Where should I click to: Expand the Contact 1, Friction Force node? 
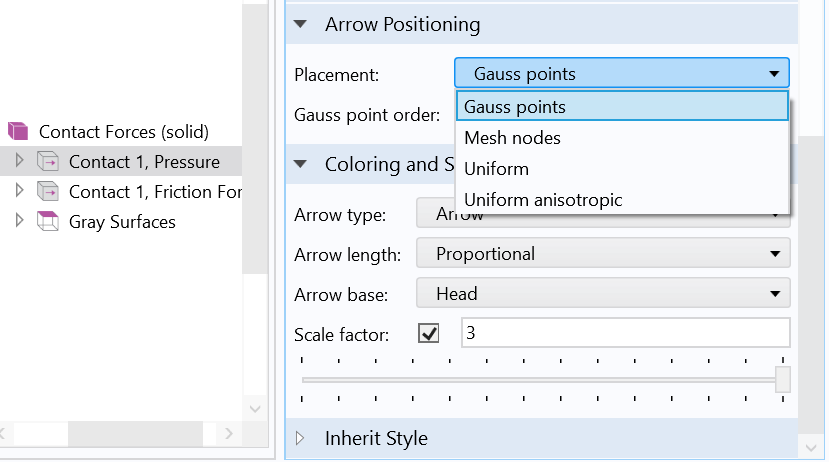tap(18, 191)
